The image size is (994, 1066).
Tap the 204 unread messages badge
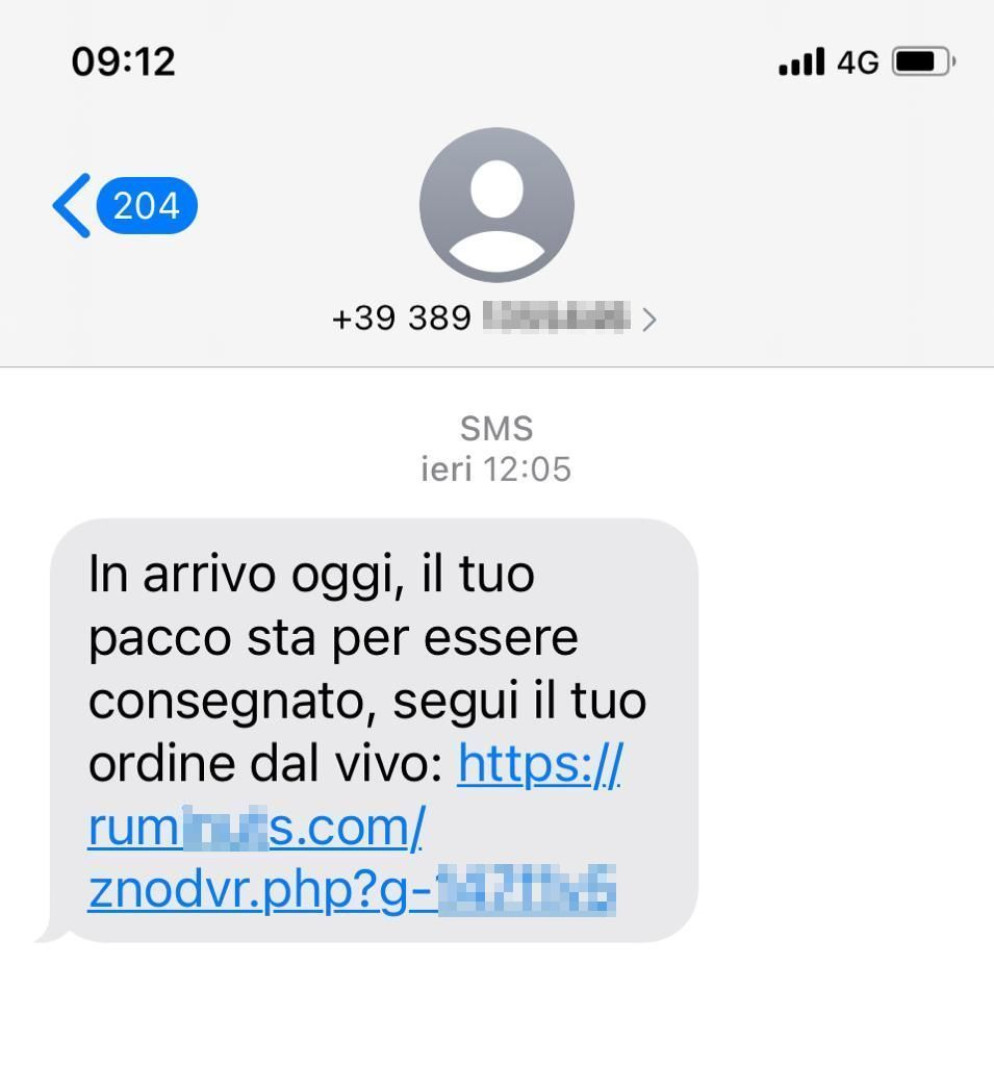point(147,205)
